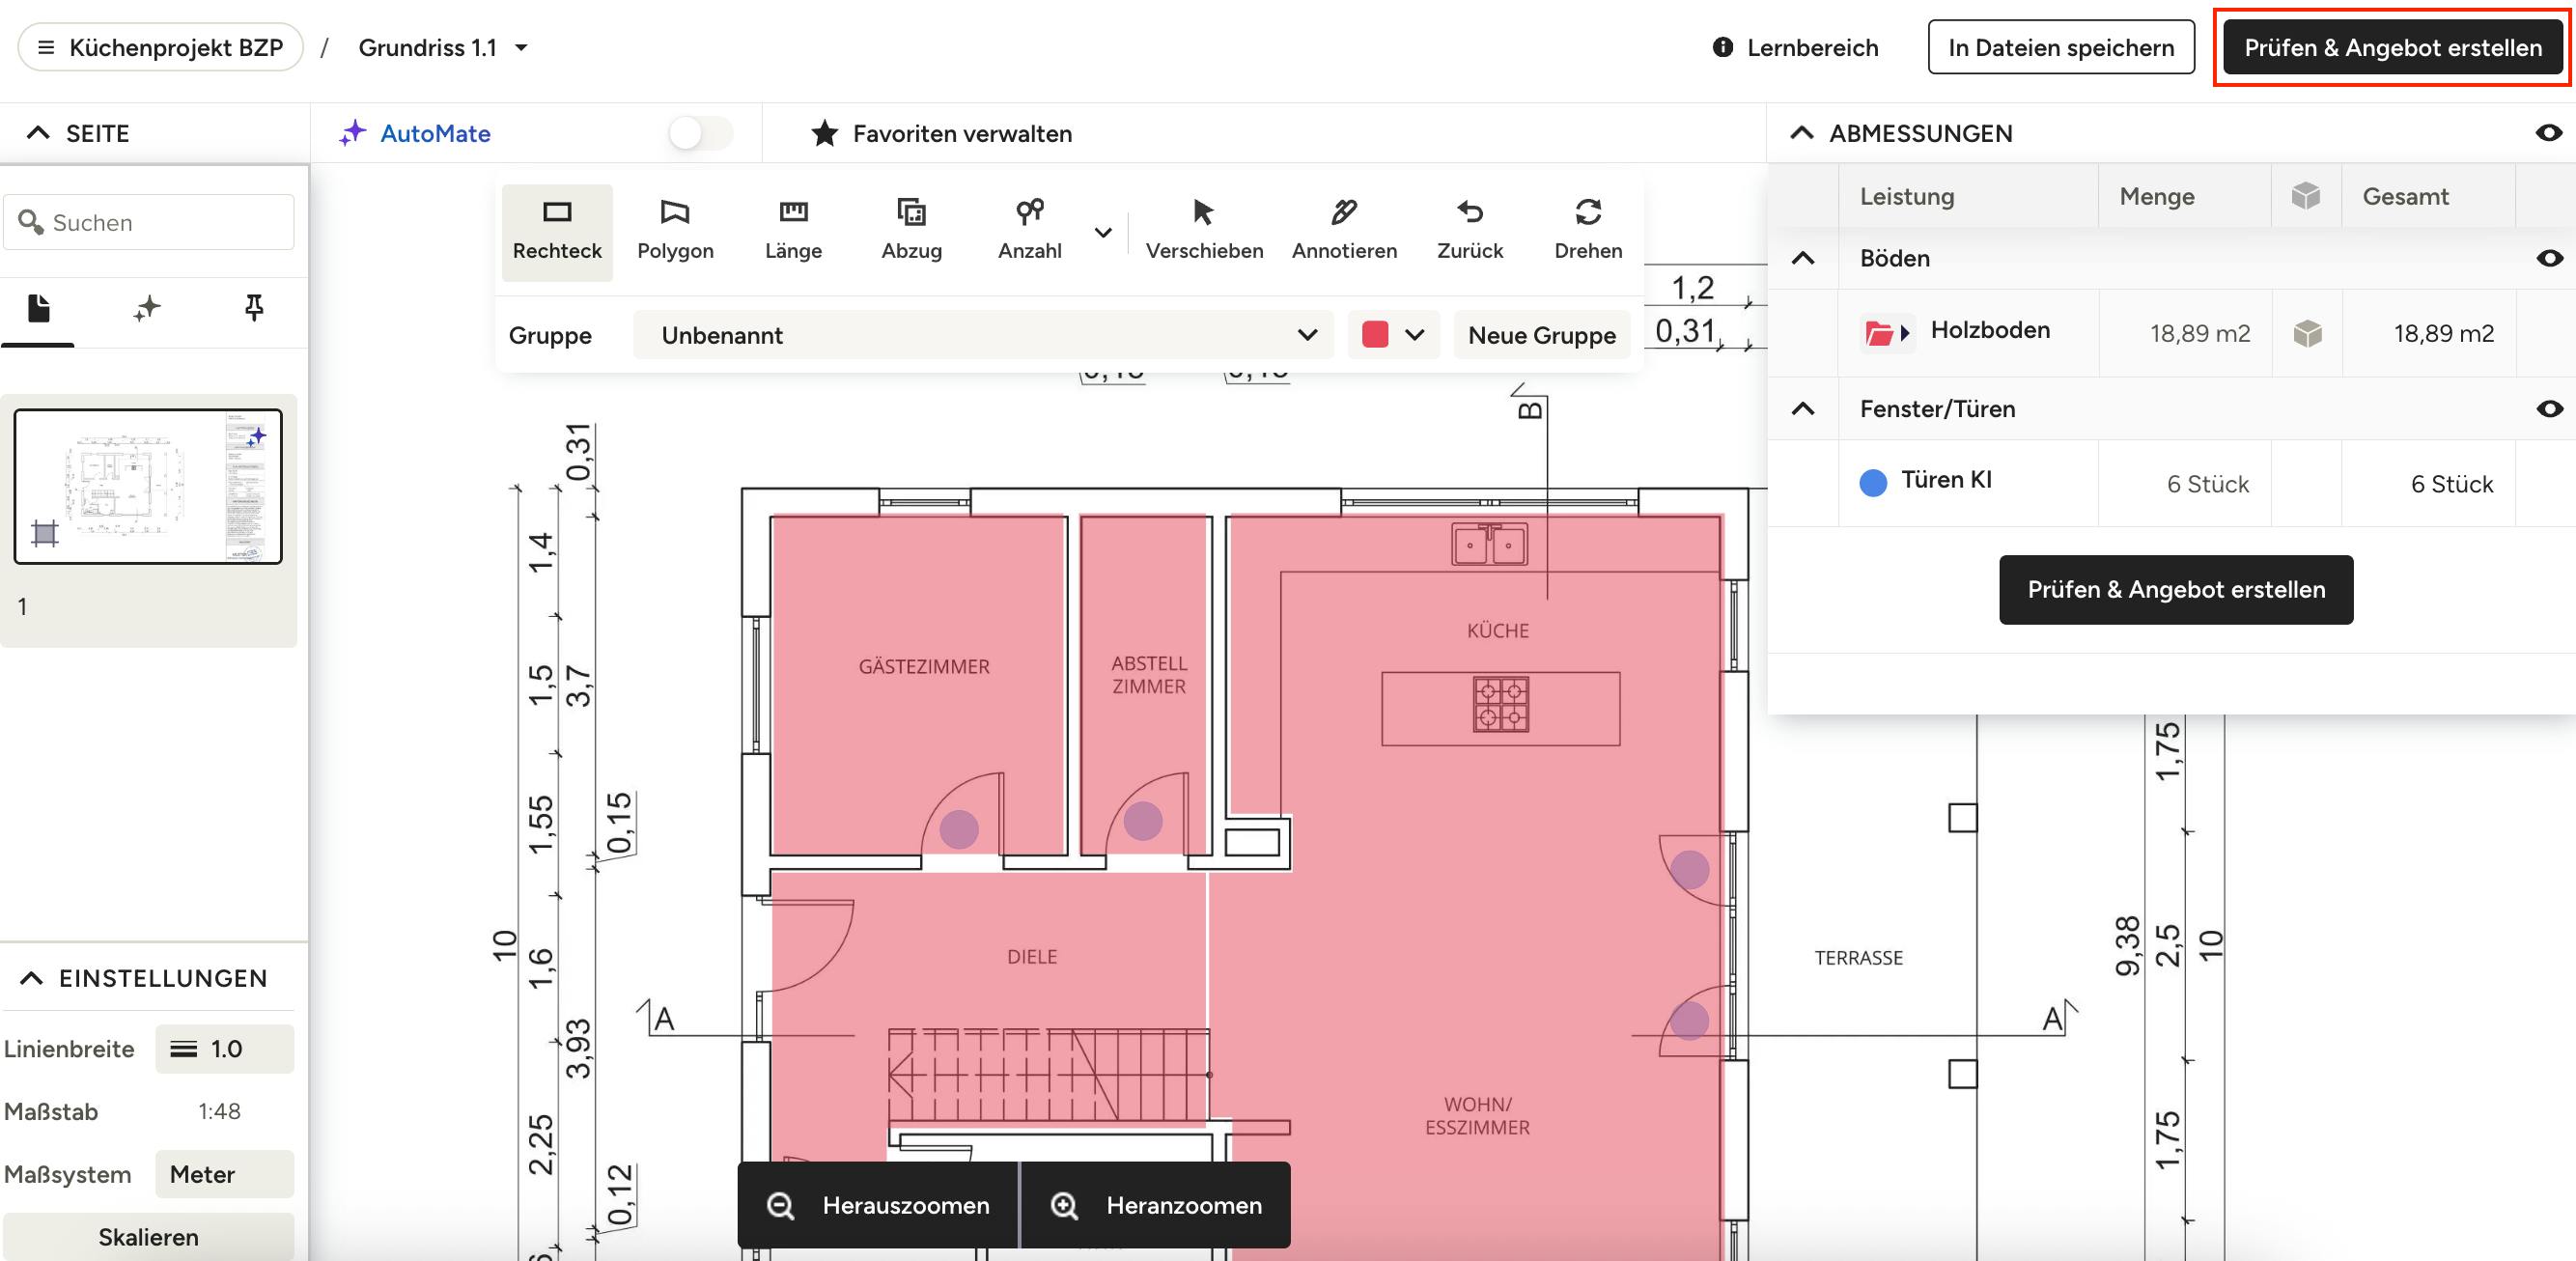Toggle the AutoMate switch

pyautogui.click(x=700, y=133)
